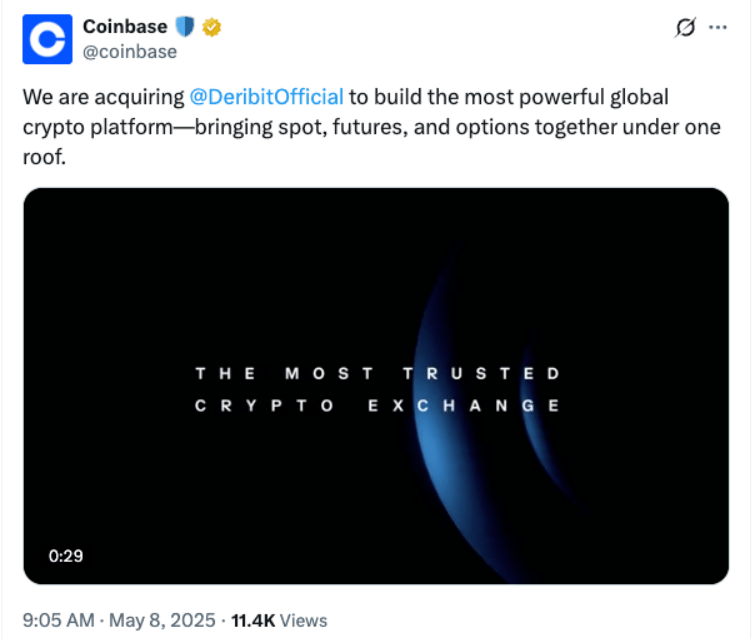
Task: Open the @DeribitOfficial mention link
Action: 267,97
